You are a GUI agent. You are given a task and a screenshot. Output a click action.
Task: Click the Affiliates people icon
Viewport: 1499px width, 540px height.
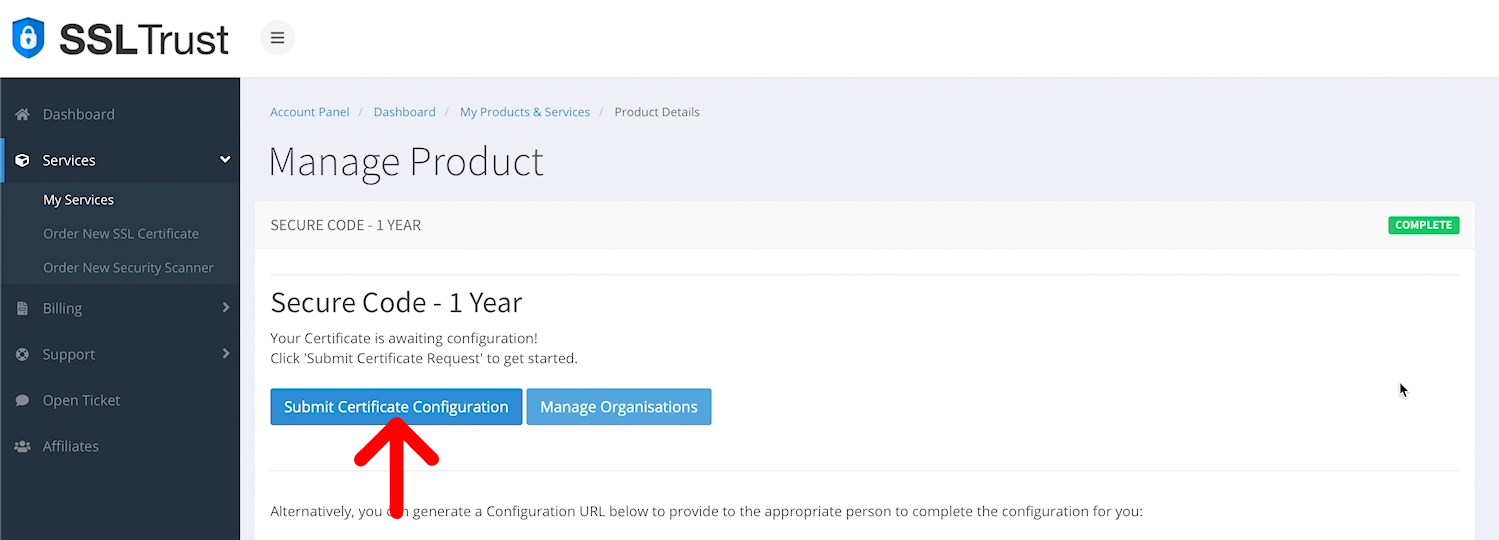(22, 446)
